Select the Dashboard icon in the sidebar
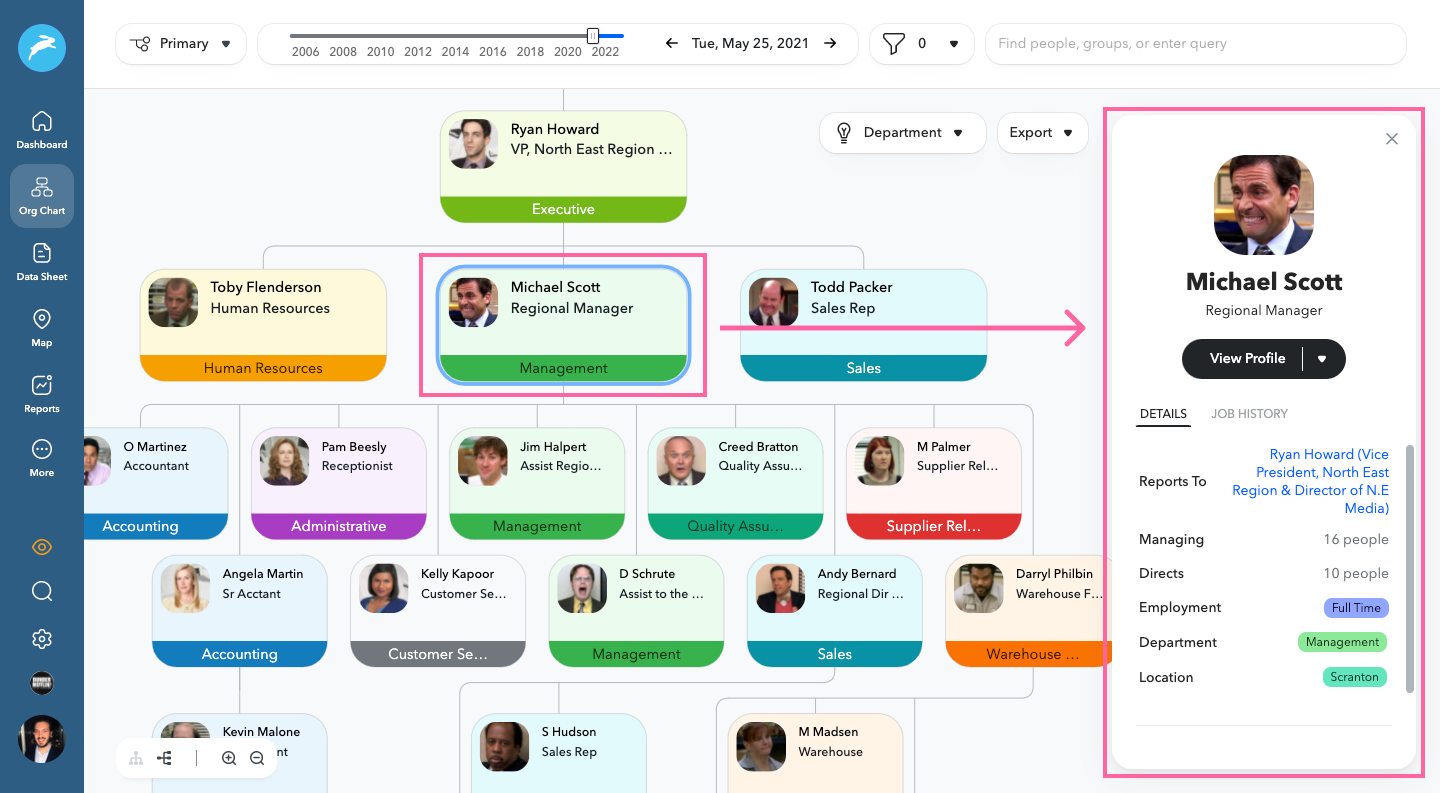Image resolution: width=1440 pixels, height=793 pixels. 41,129
